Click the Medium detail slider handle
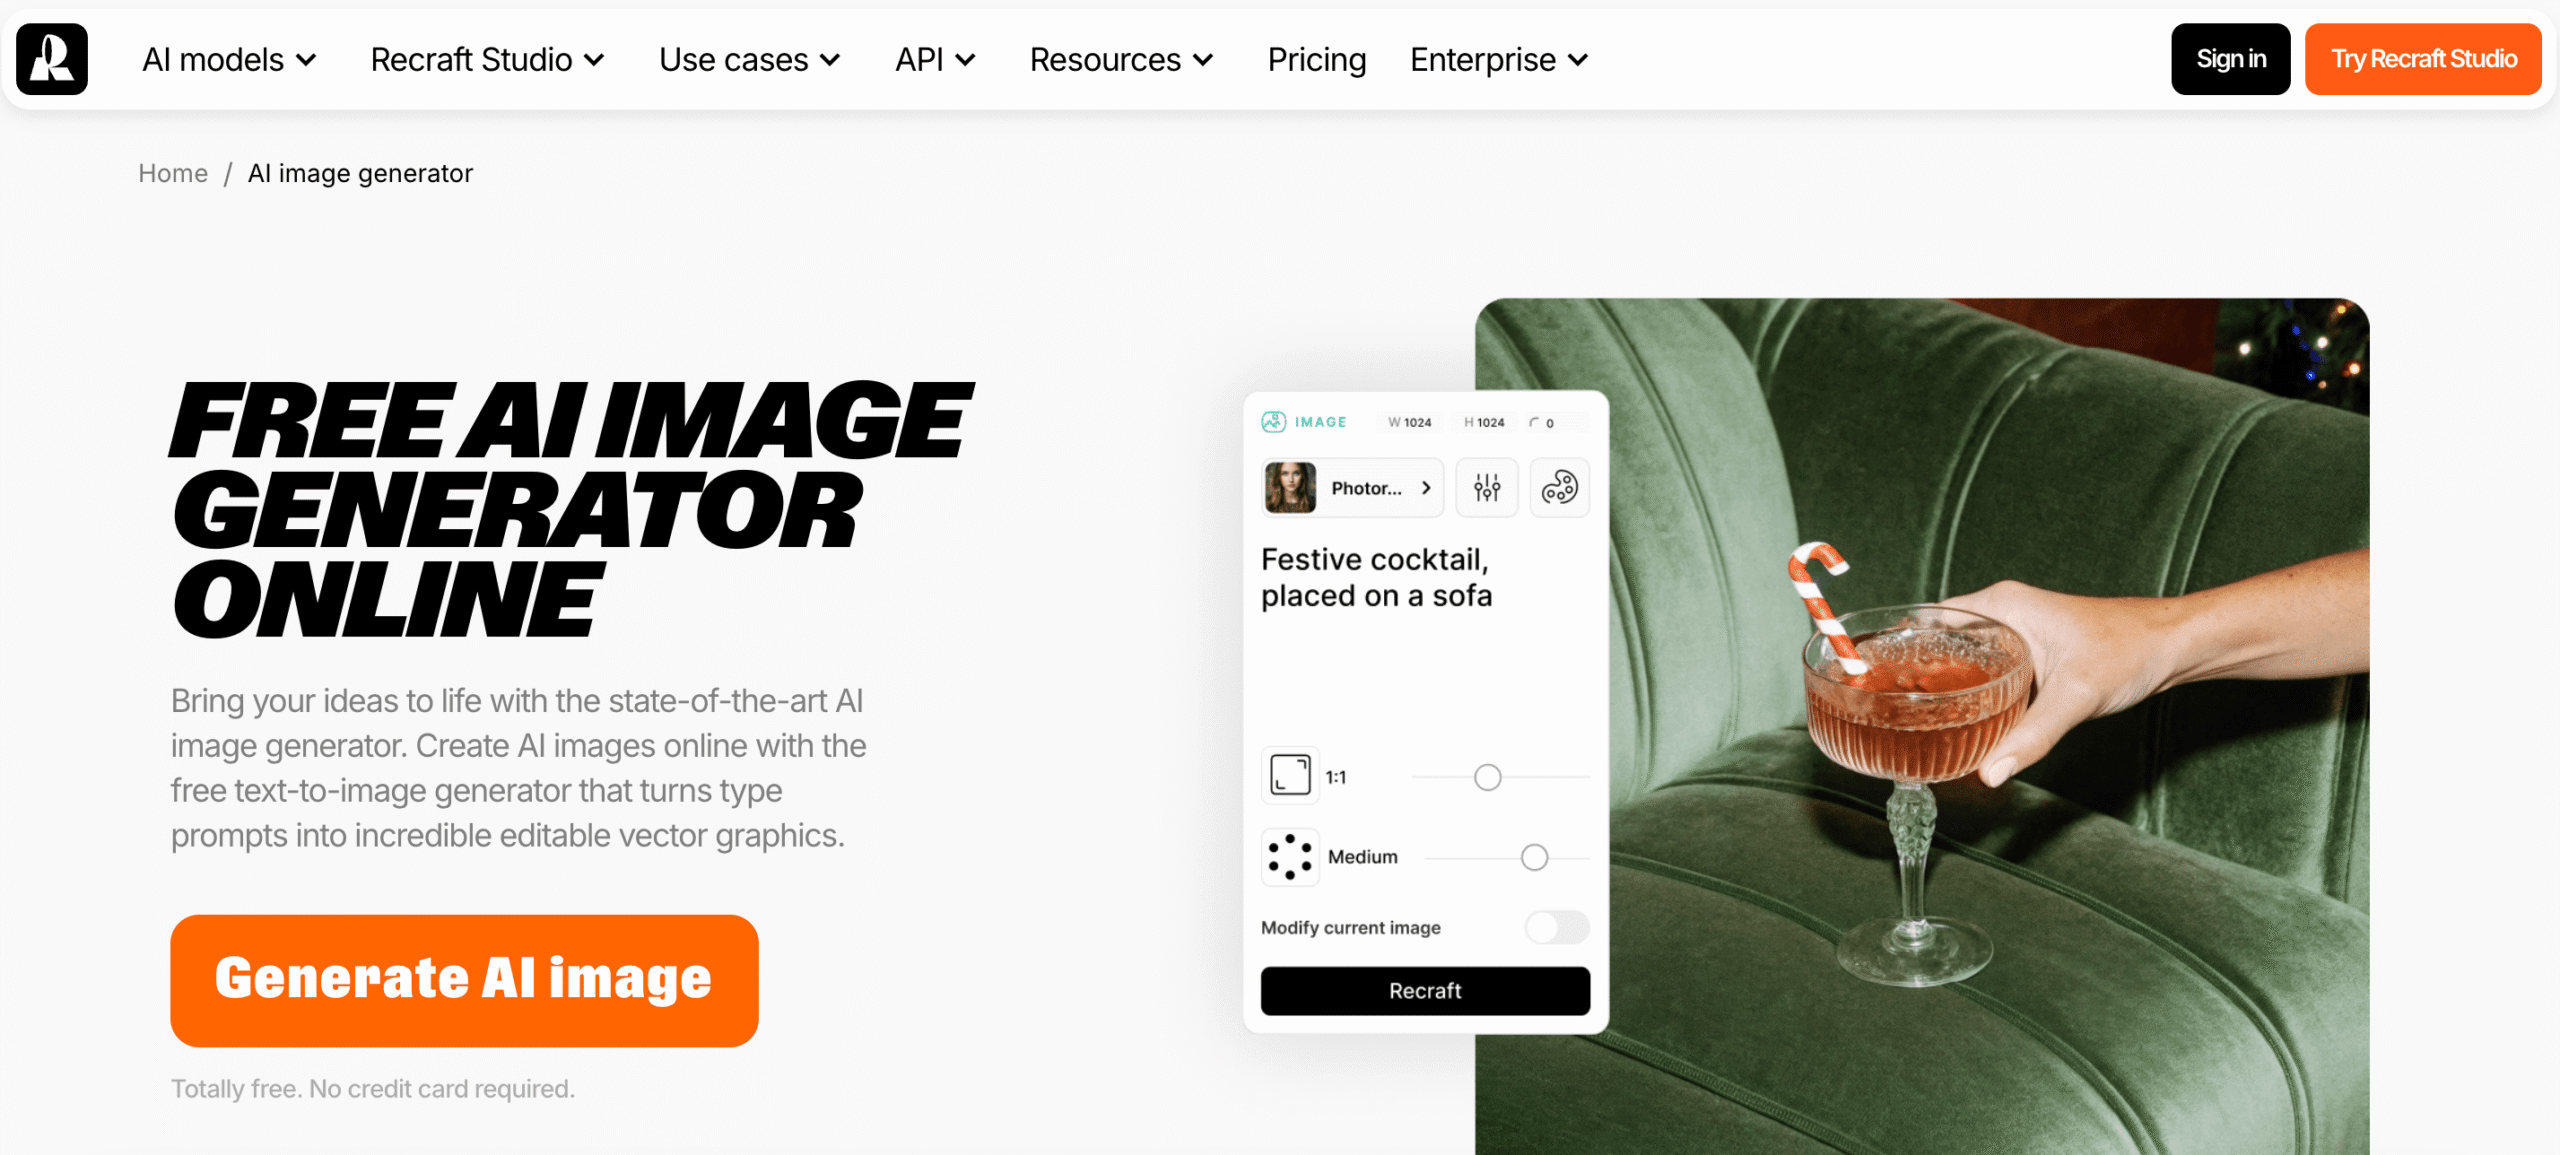2560x1155 pixels. [1534, 857]
